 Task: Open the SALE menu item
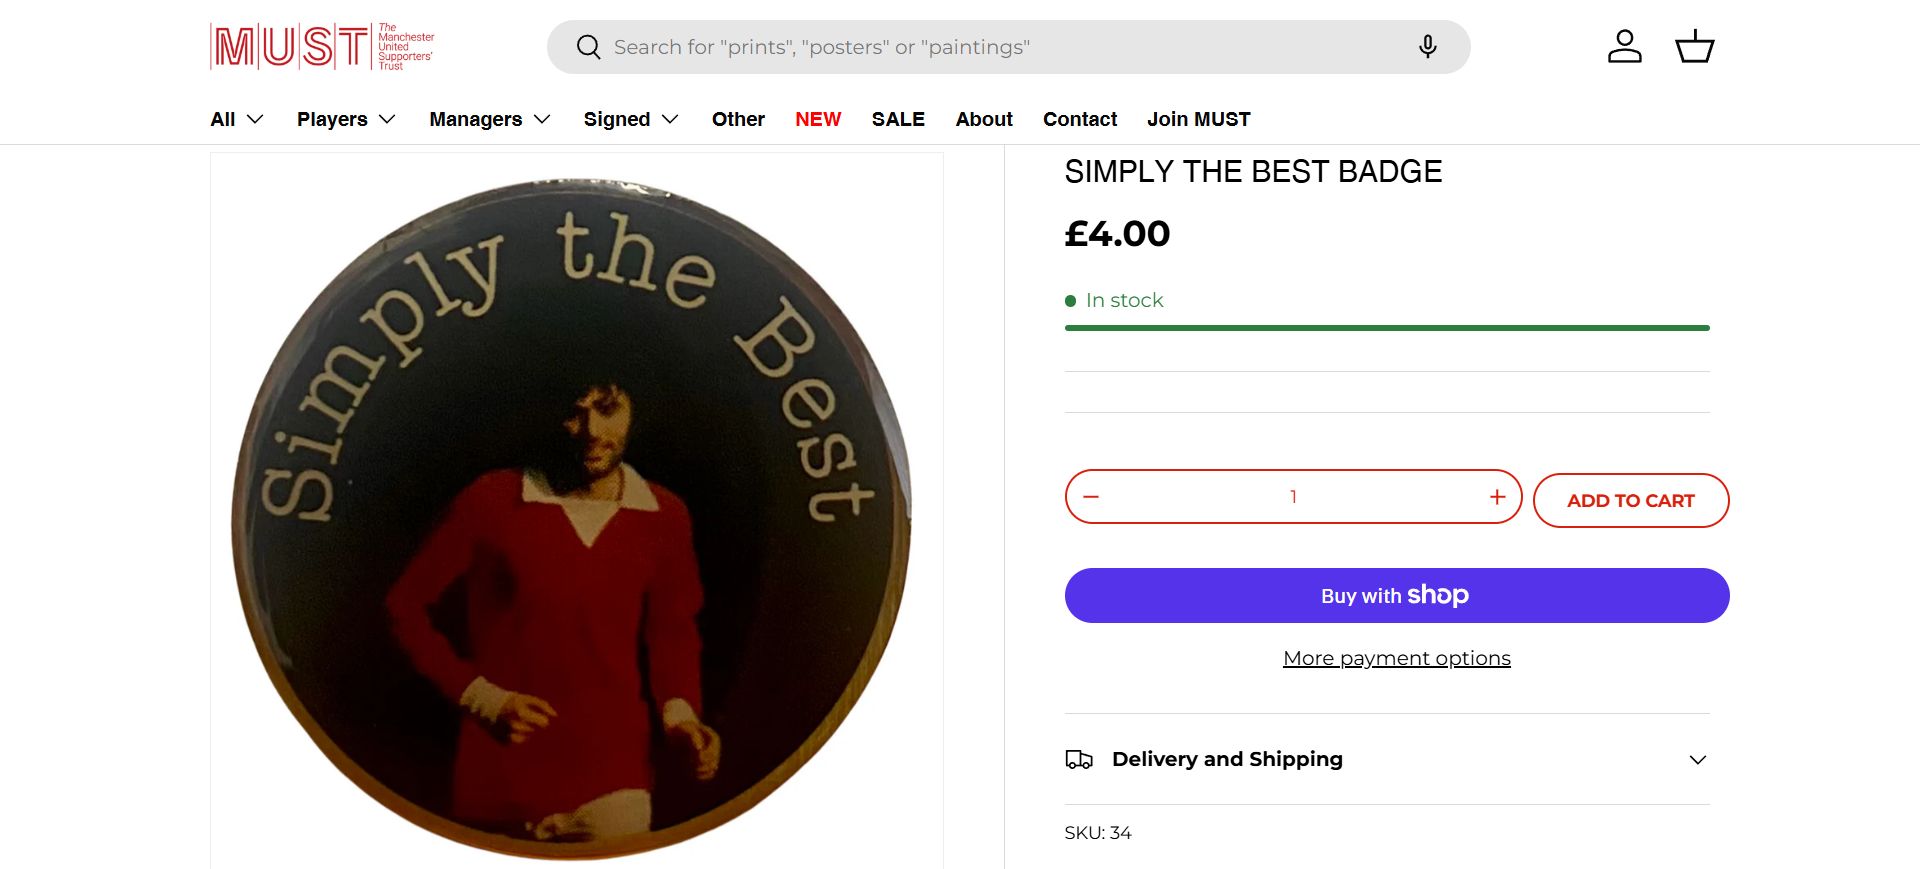pos(898,119)
